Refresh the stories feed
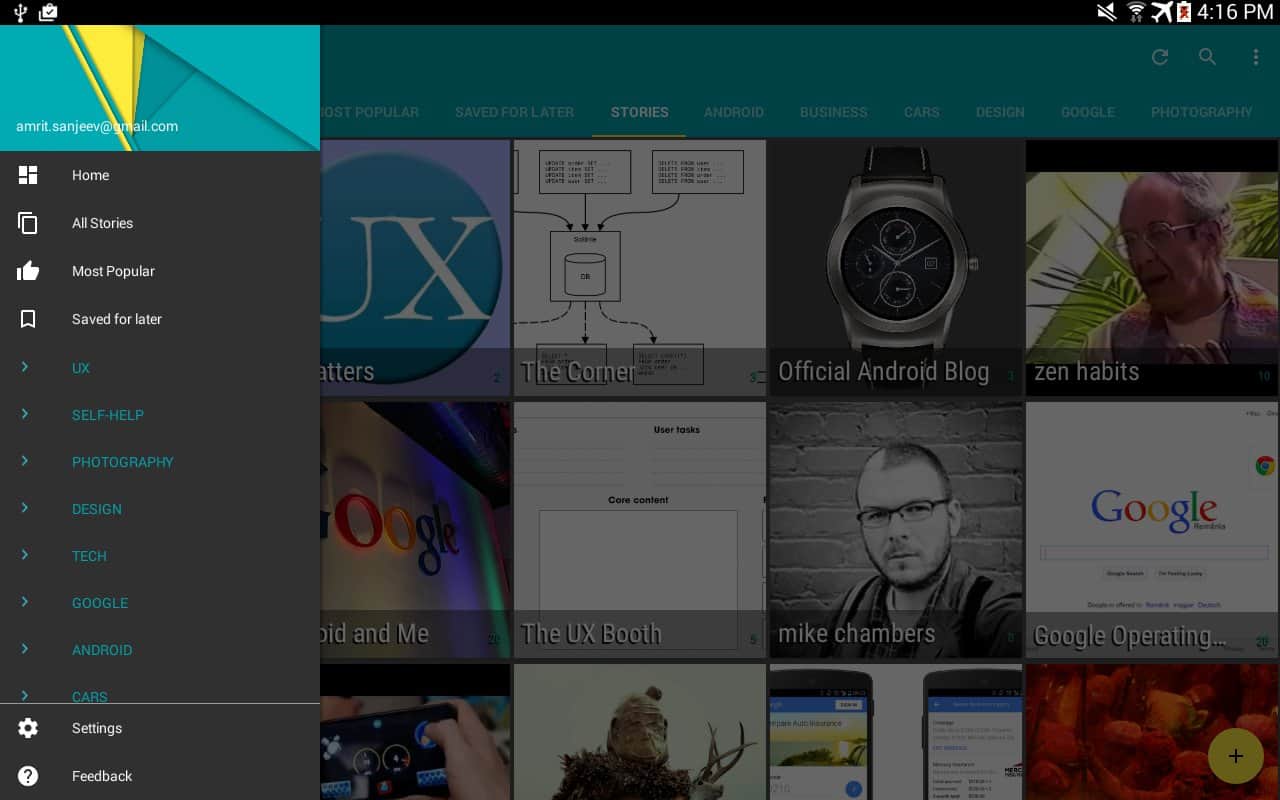 (x=1160, y=57)
